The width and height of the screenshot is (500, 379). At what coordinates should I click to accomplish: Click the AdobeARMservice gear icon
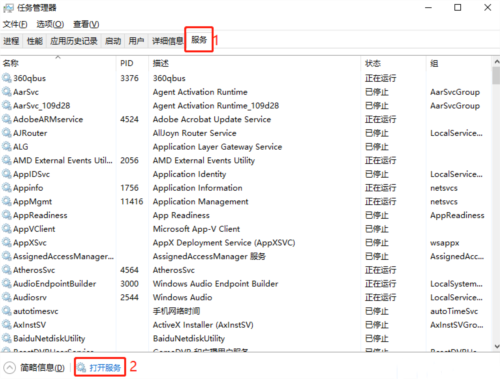pyautogui.click(x=6, y=119)
